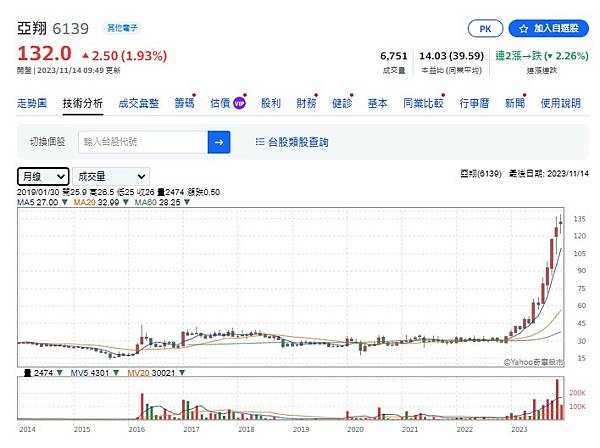Open the 財務 tab
This screenshot has width=600, height=448.
click(307, 103)
